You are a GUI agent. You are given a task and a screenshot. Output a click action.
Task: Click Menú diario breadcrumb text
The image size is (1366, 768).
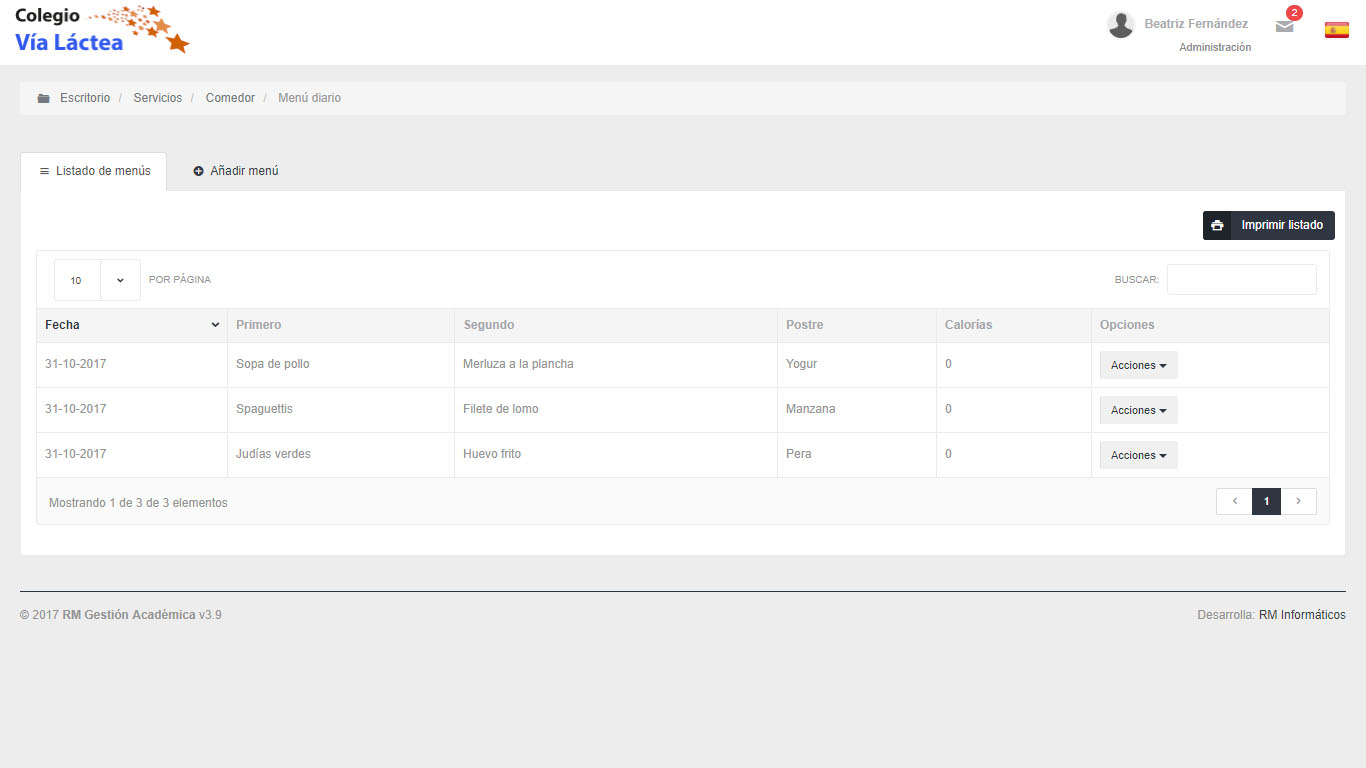coord(309,98)
